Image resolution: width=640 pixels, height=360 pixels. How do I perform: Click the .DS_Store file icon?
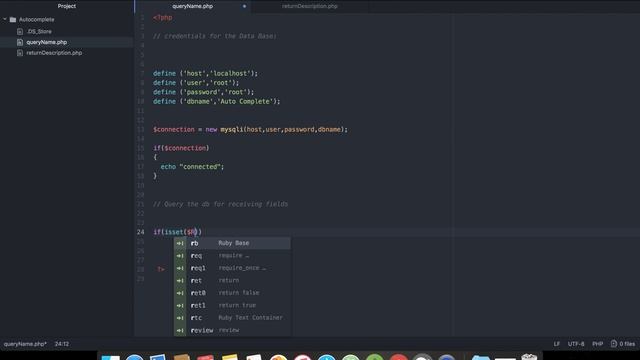(x=20, y=31)
